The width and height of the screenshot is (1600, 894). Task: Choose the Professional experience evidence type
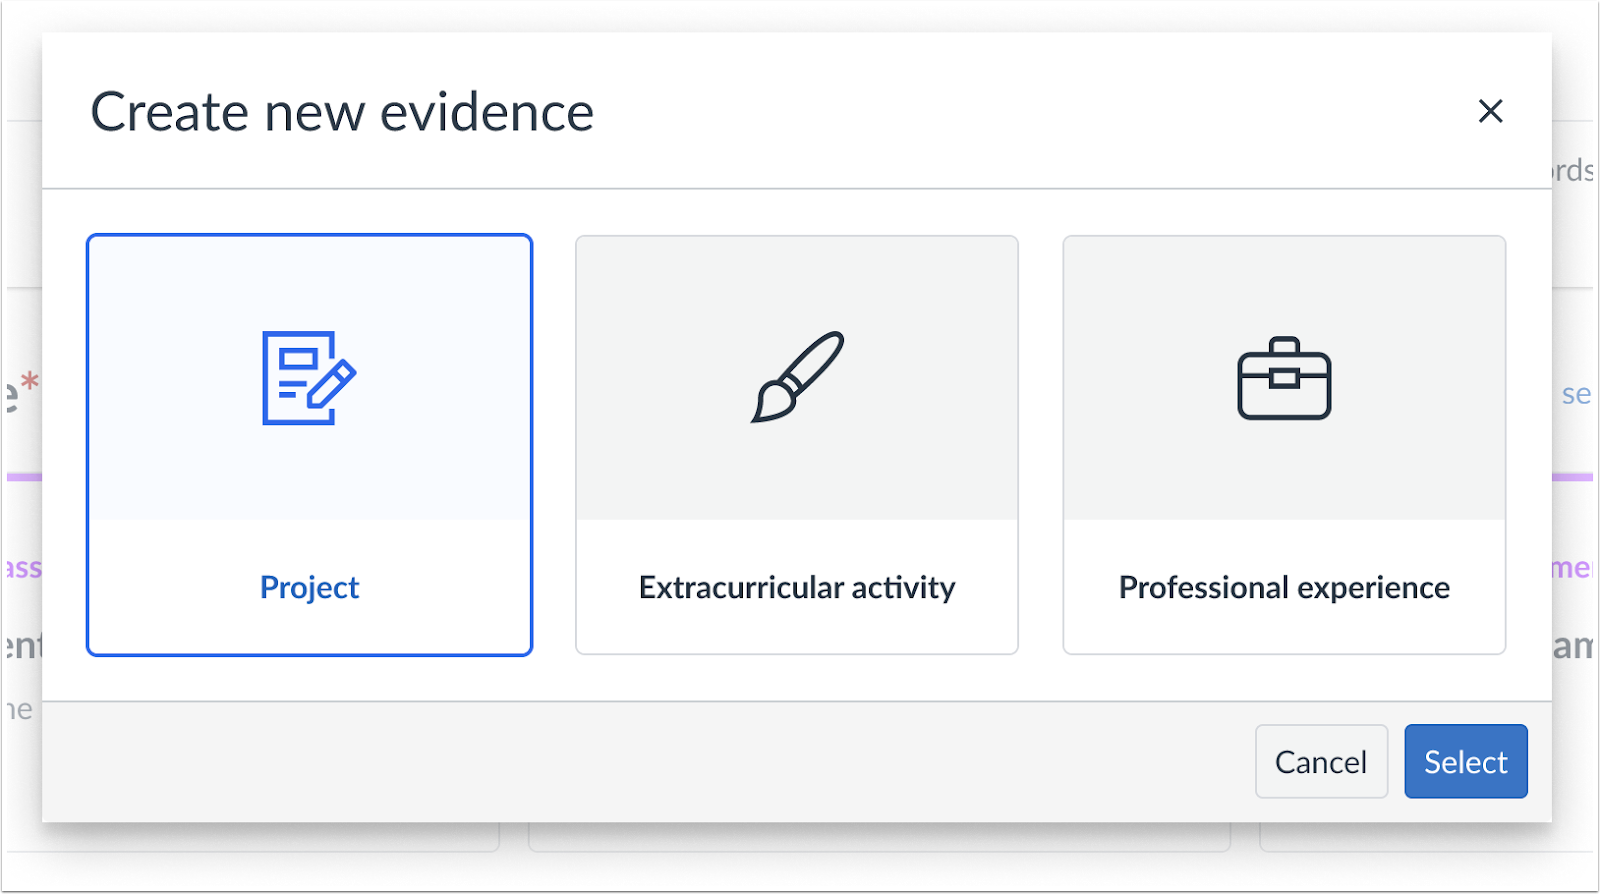[x=1283, y=445]
